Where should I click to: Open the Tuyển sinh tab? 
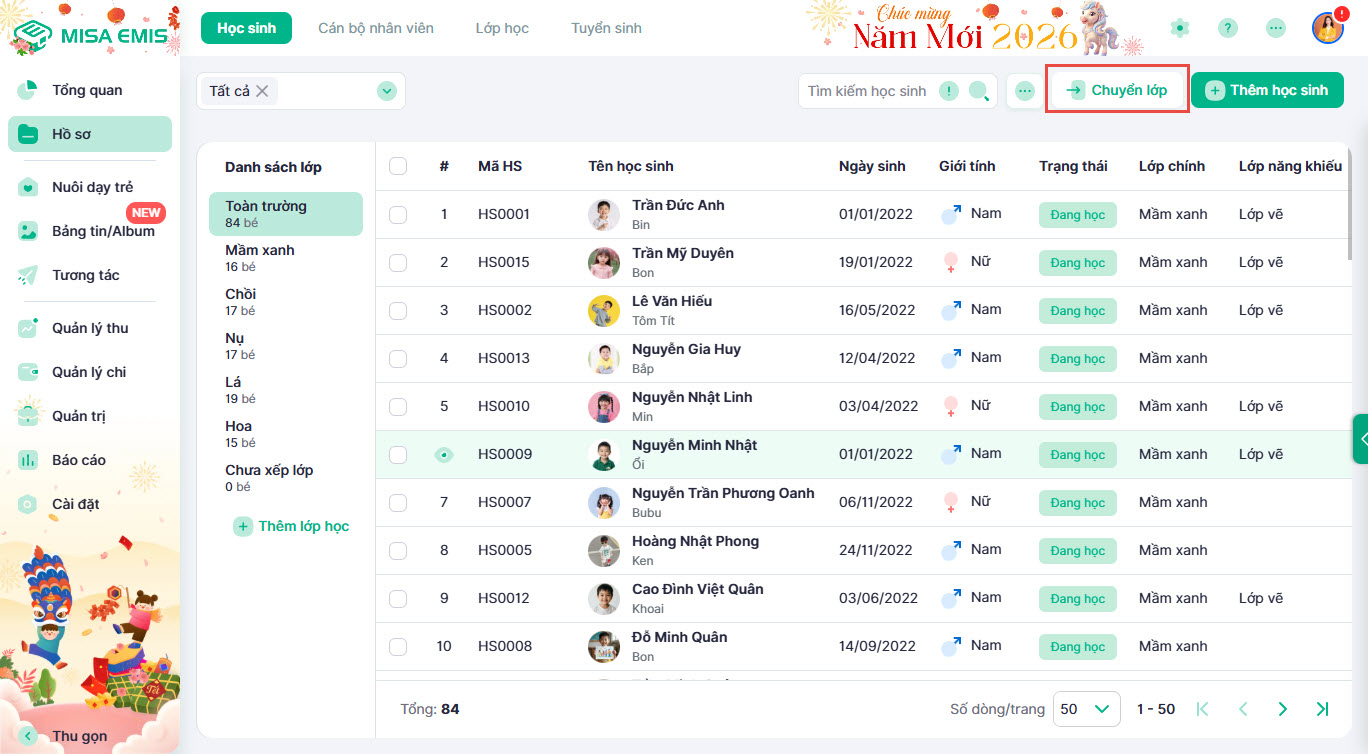pos(606,28)
